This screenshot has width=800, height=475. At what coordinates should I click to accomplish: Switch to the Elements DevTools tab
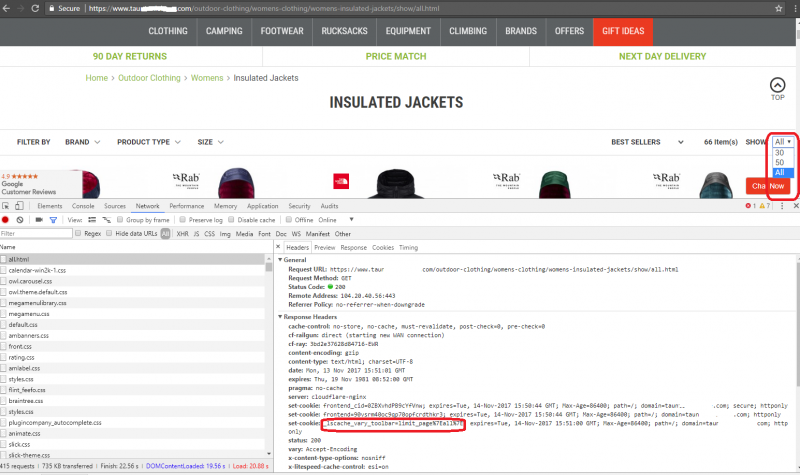[49, 206]
